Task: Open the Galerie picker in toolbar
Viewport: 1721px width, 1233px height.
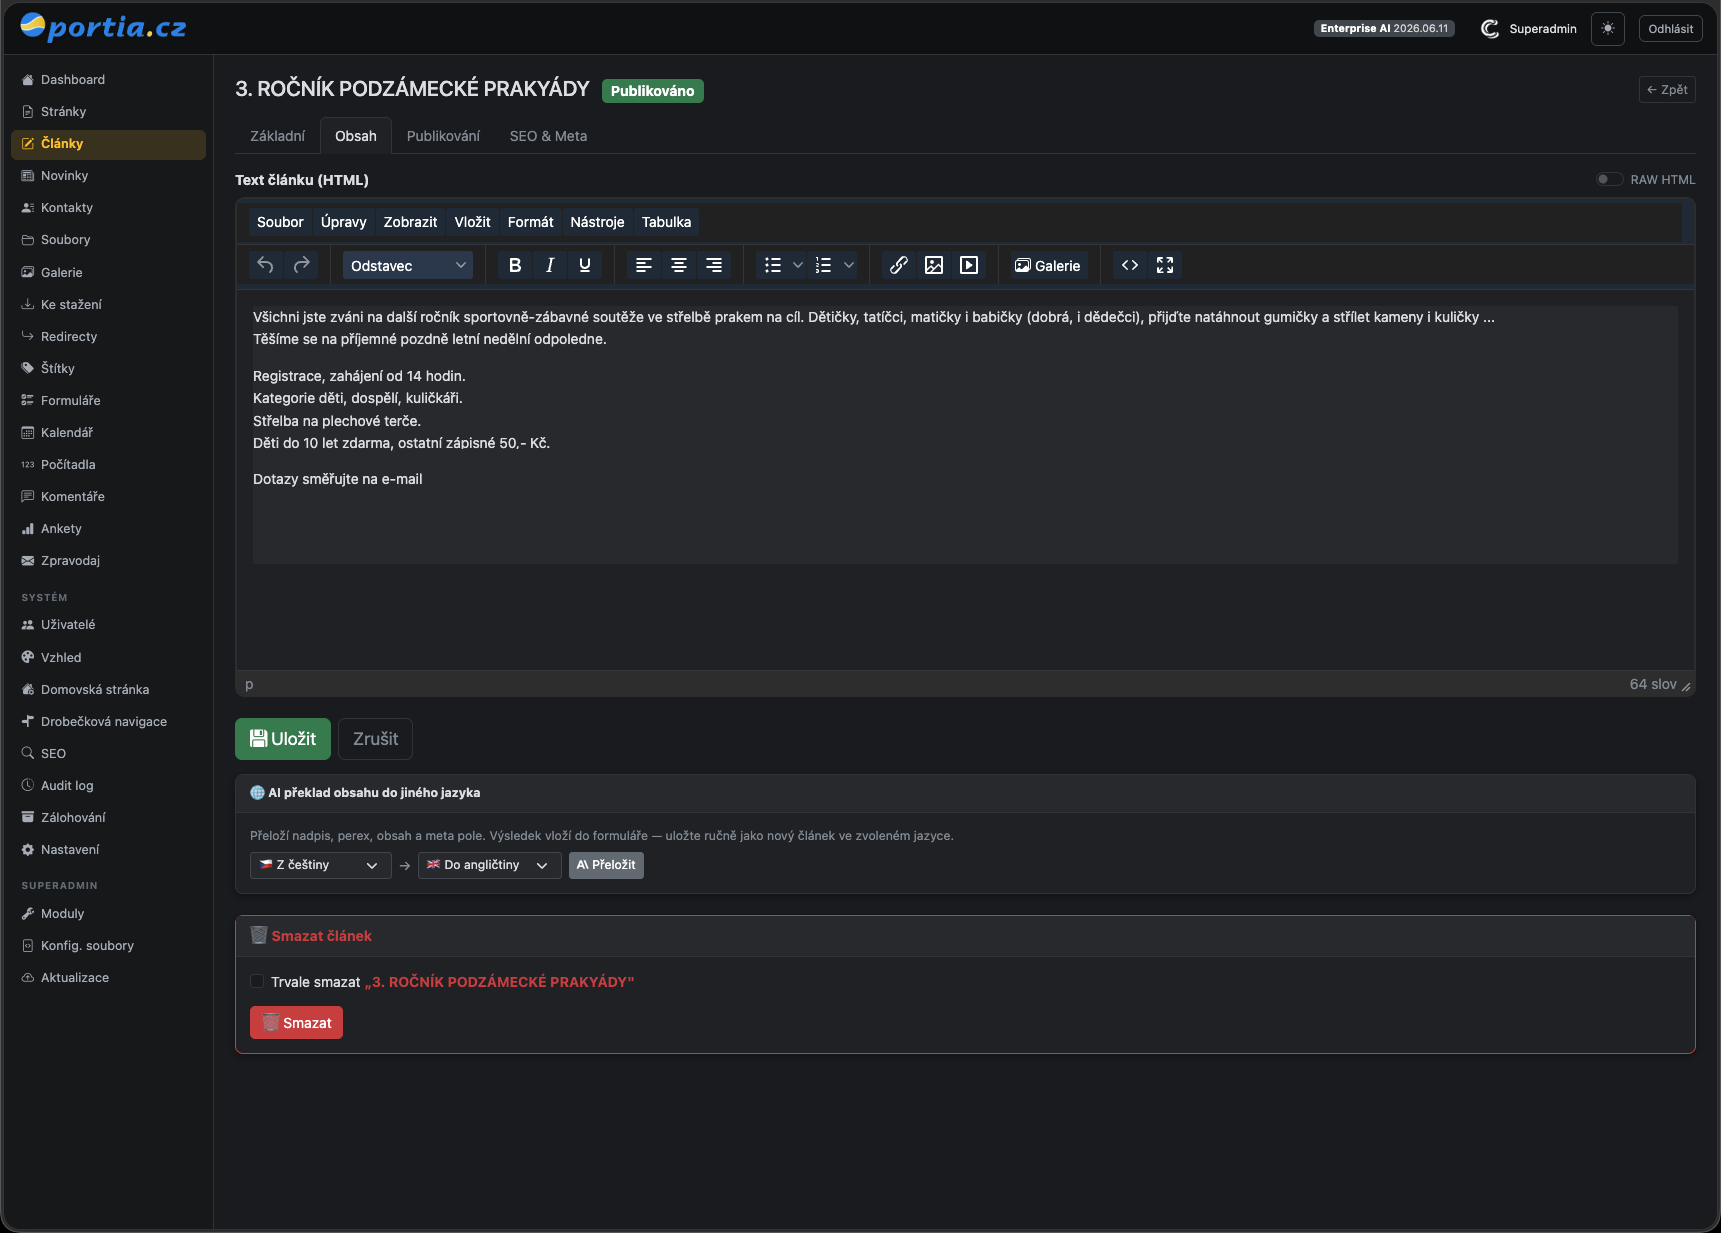Action: pos(1047,265)
